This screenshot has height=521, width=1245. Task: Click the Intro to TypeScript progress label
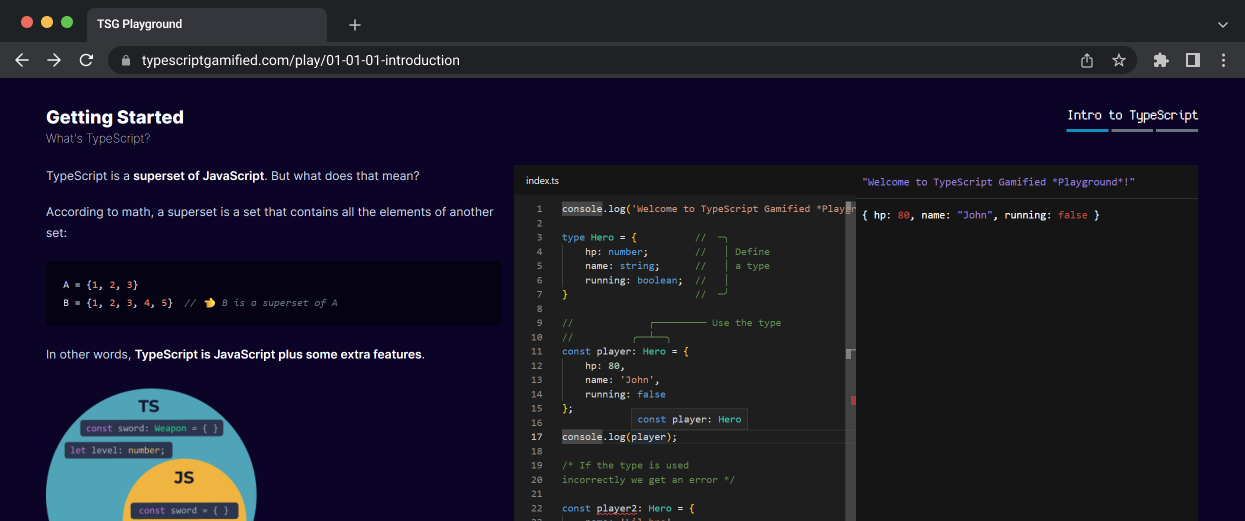click(x=1132, y=115)
